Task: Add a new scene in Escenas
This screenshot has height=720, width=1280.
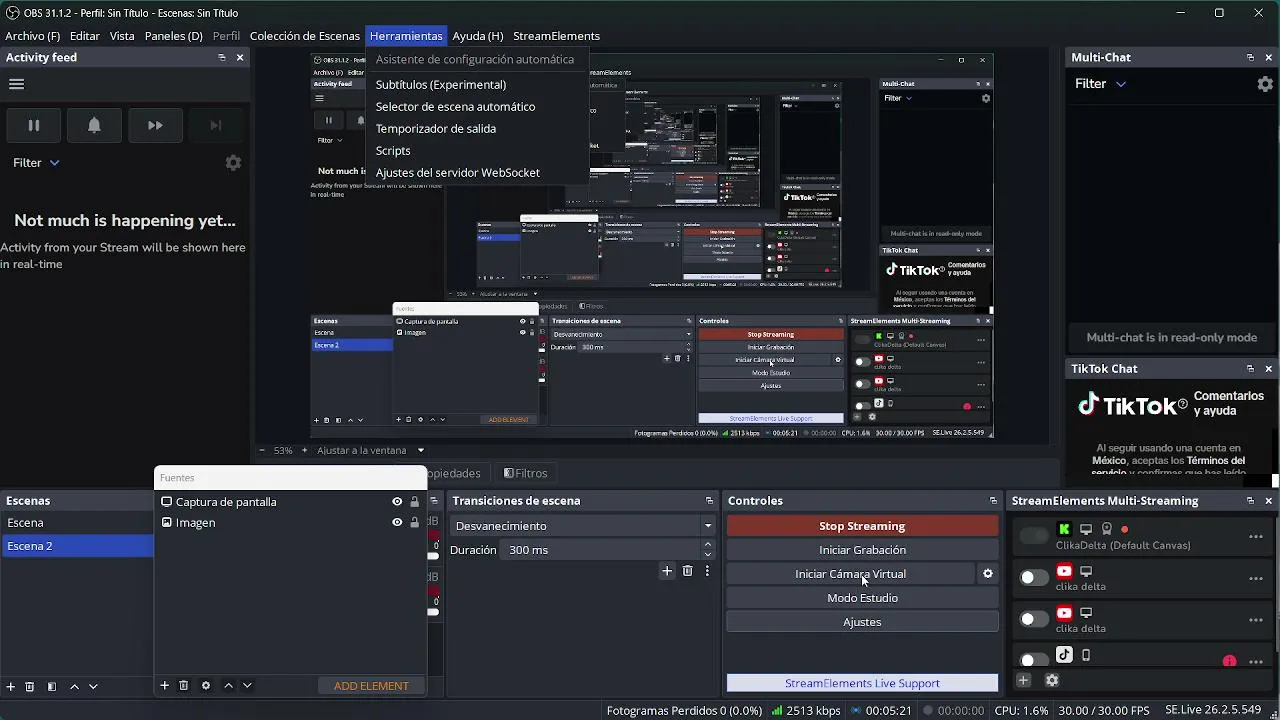Action: (x=11, y=686)
